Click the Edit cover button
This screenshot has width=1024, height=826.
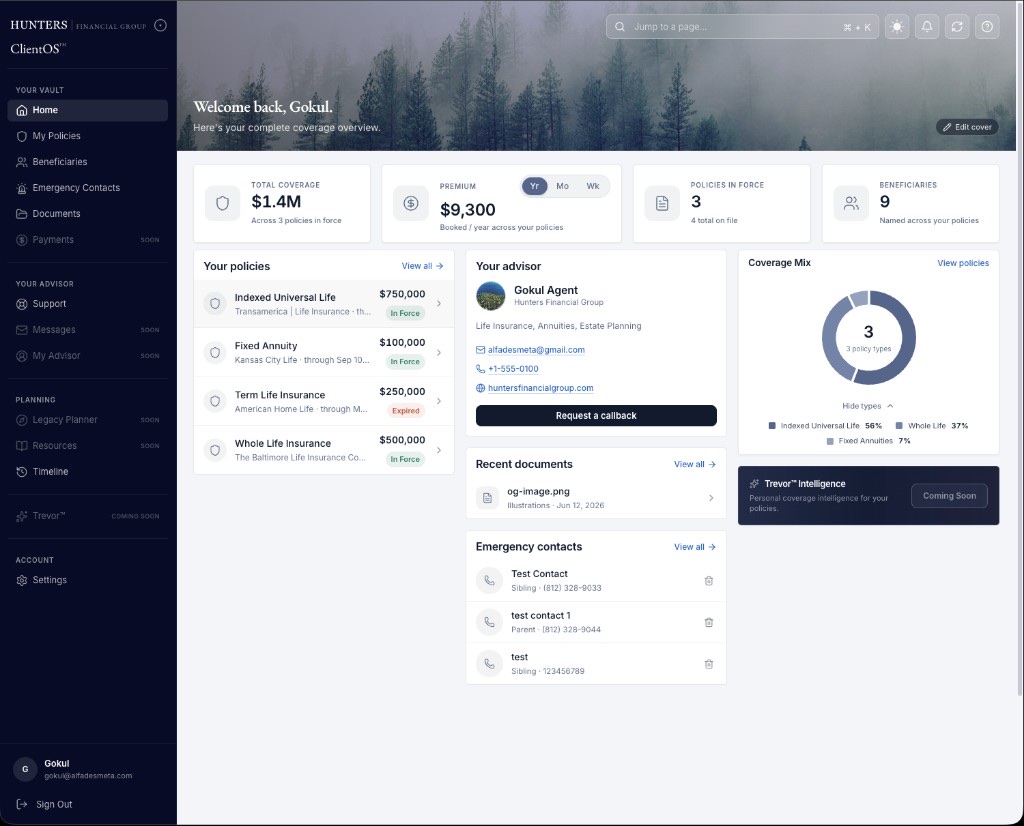pos(967,127)
